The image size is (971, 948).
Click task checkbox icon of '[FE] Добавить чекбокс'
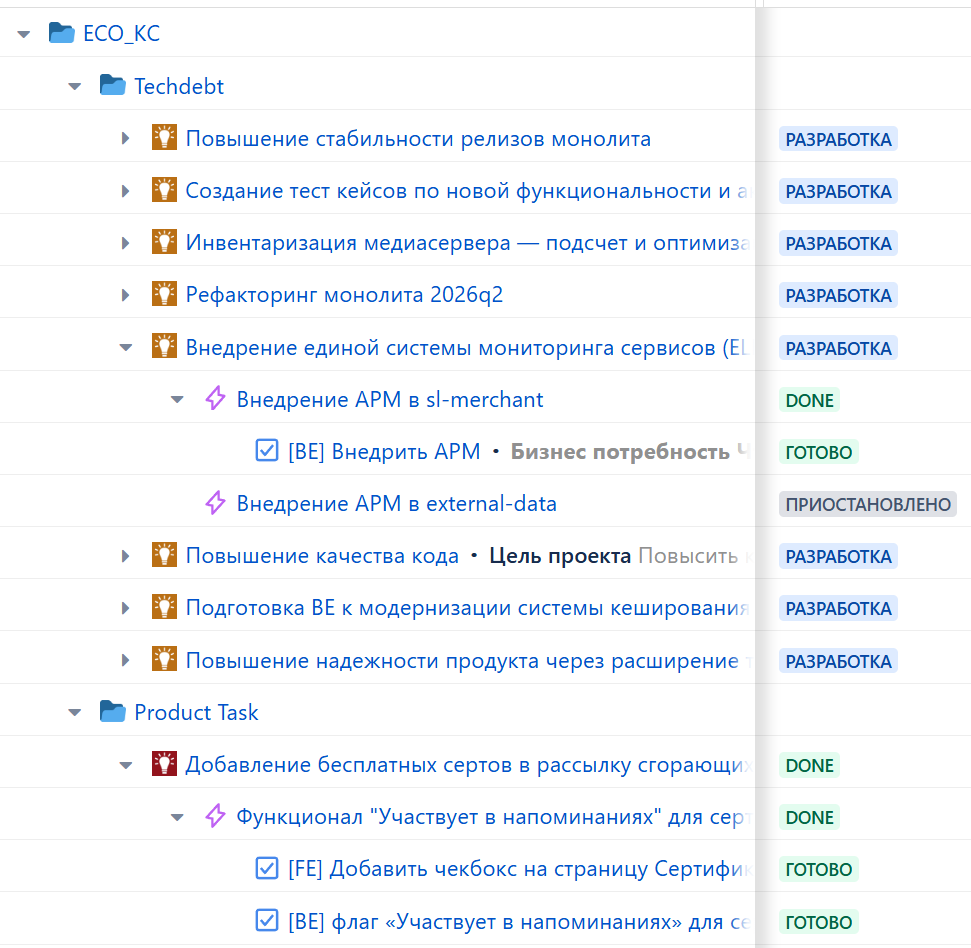click(x=267, y=868)
